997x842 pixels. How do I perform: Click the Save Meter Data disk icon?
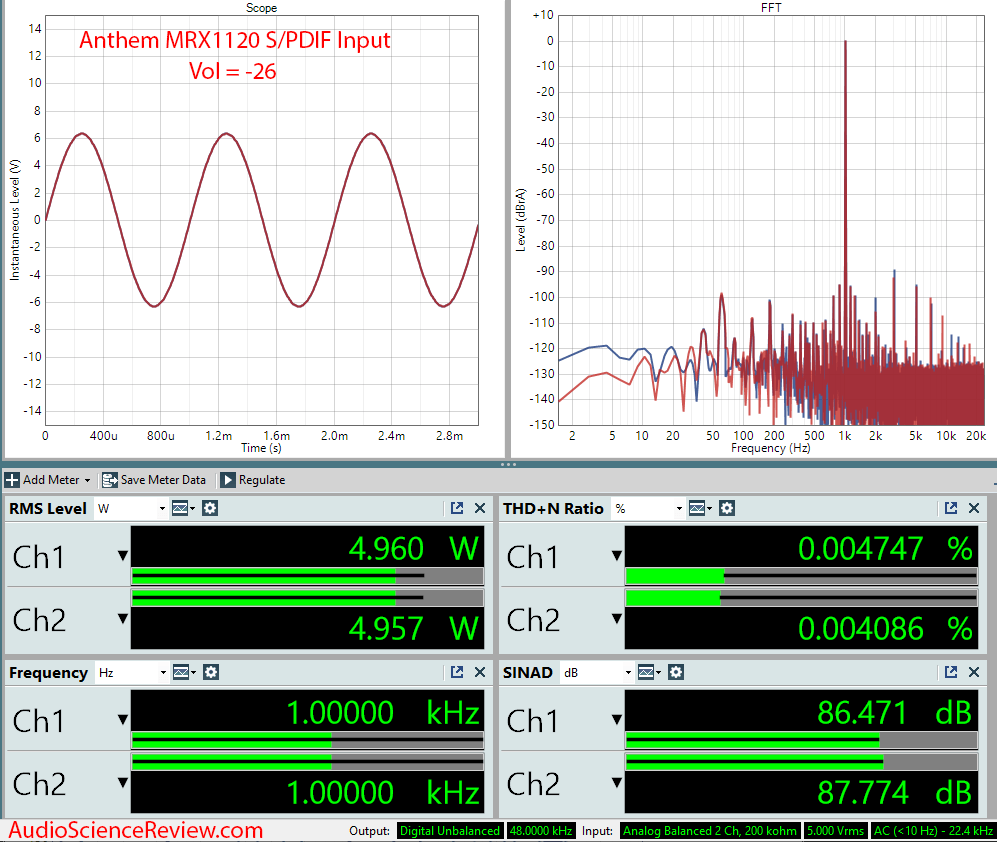coord(110,480)
